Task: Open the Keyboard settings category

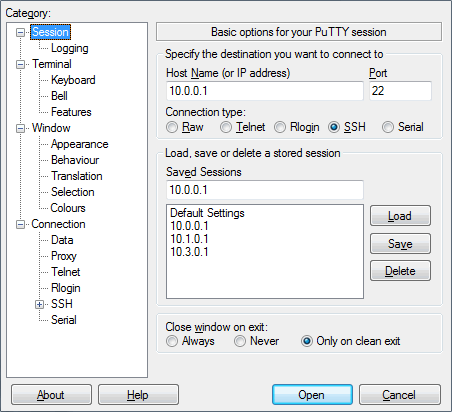Action: (x=73, y=80)
